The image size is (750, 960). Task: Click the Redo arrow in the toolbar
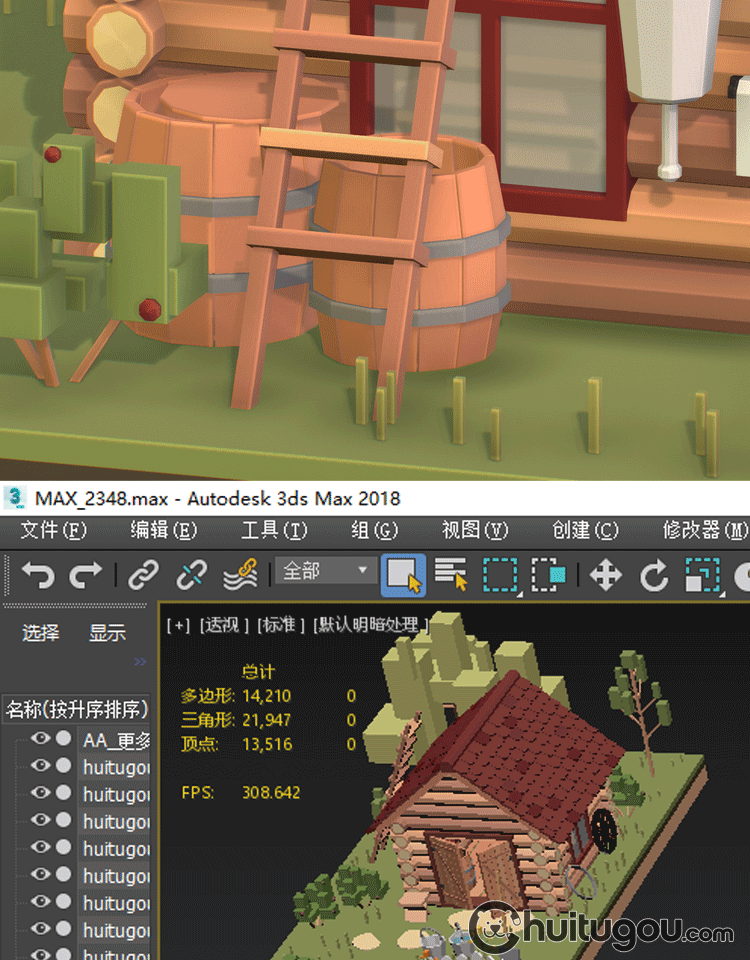[85, 575]
